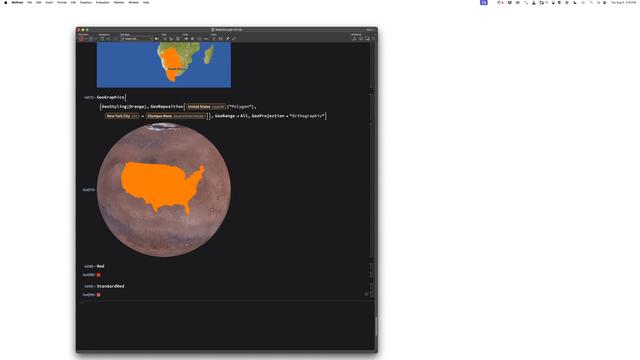Click the Red output color swatch

pos(98,275)
